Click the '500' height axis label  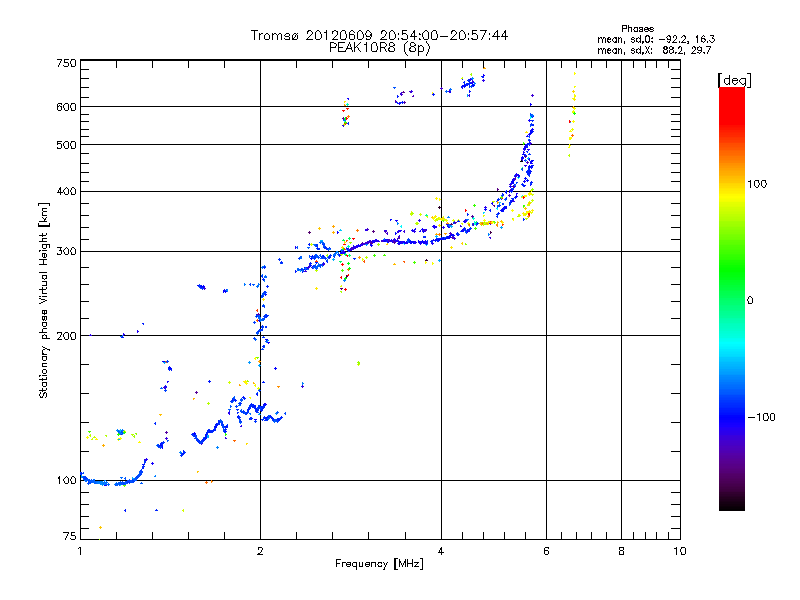tap(66, 145)
